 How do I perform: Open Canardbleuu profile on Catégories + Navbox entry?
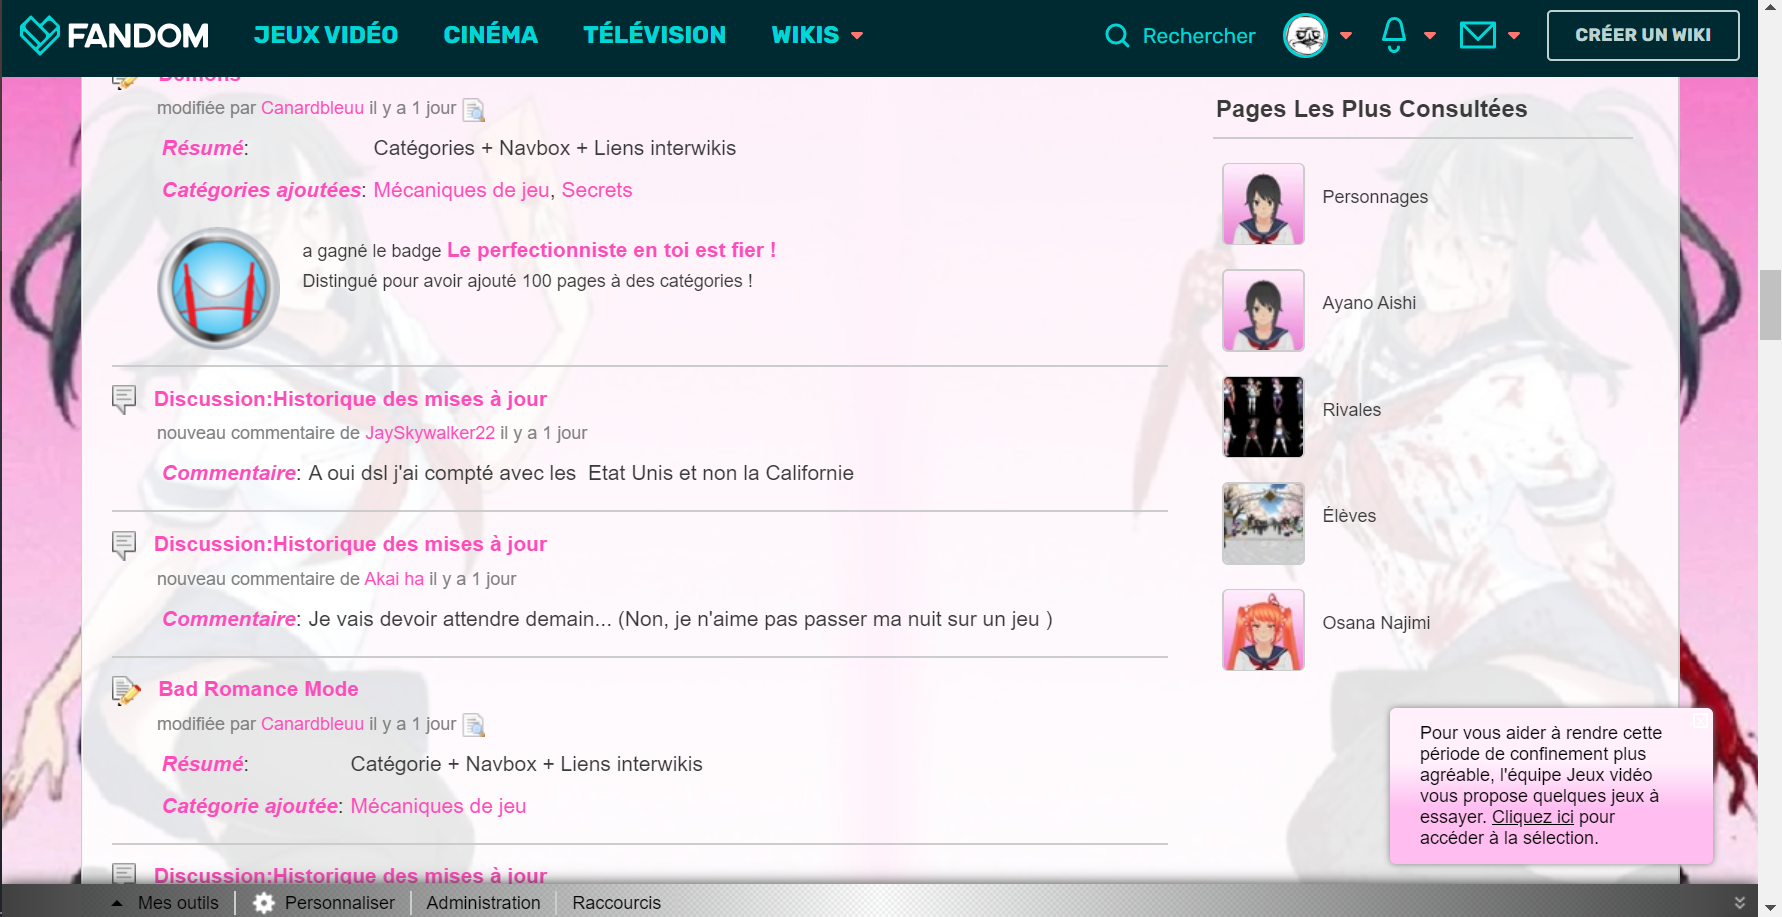[x=312, y=108]
